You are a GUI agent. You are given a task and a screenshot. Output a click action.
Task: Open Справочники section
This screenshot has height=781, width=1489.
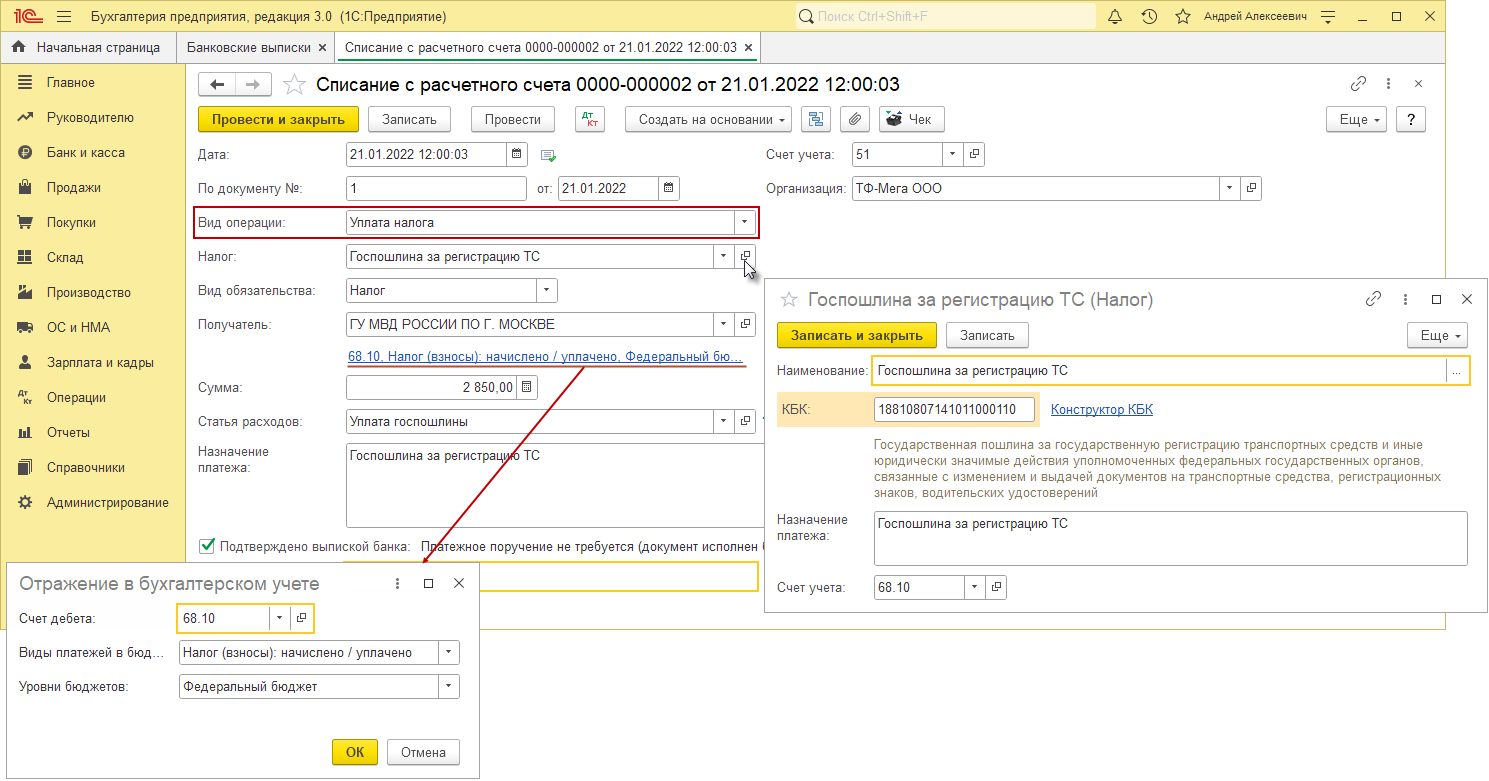pos(86,467)
